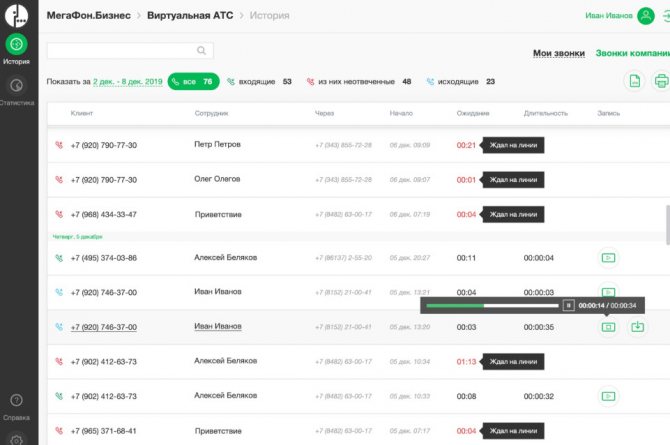This screenshot has width=670, height=445.
Task: Open client number +7 (902) 412-63-73 at 10:34
Action: coord(104,362)
